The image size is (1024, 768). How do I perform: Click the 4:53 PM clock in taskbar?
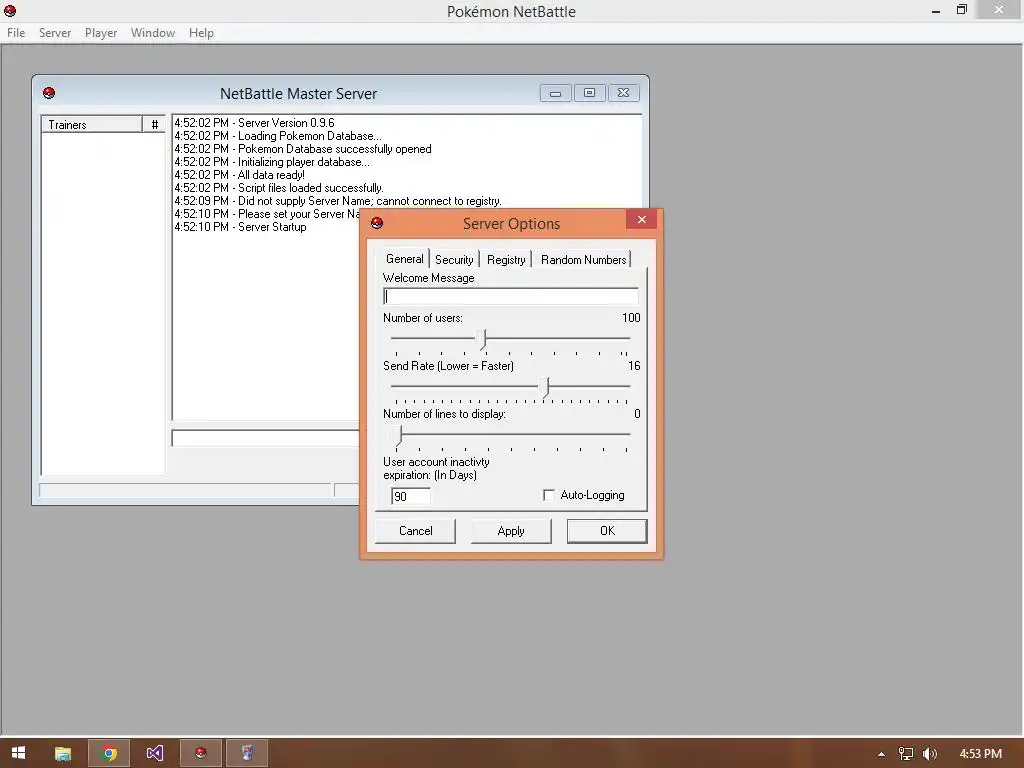tap(980, 754)
